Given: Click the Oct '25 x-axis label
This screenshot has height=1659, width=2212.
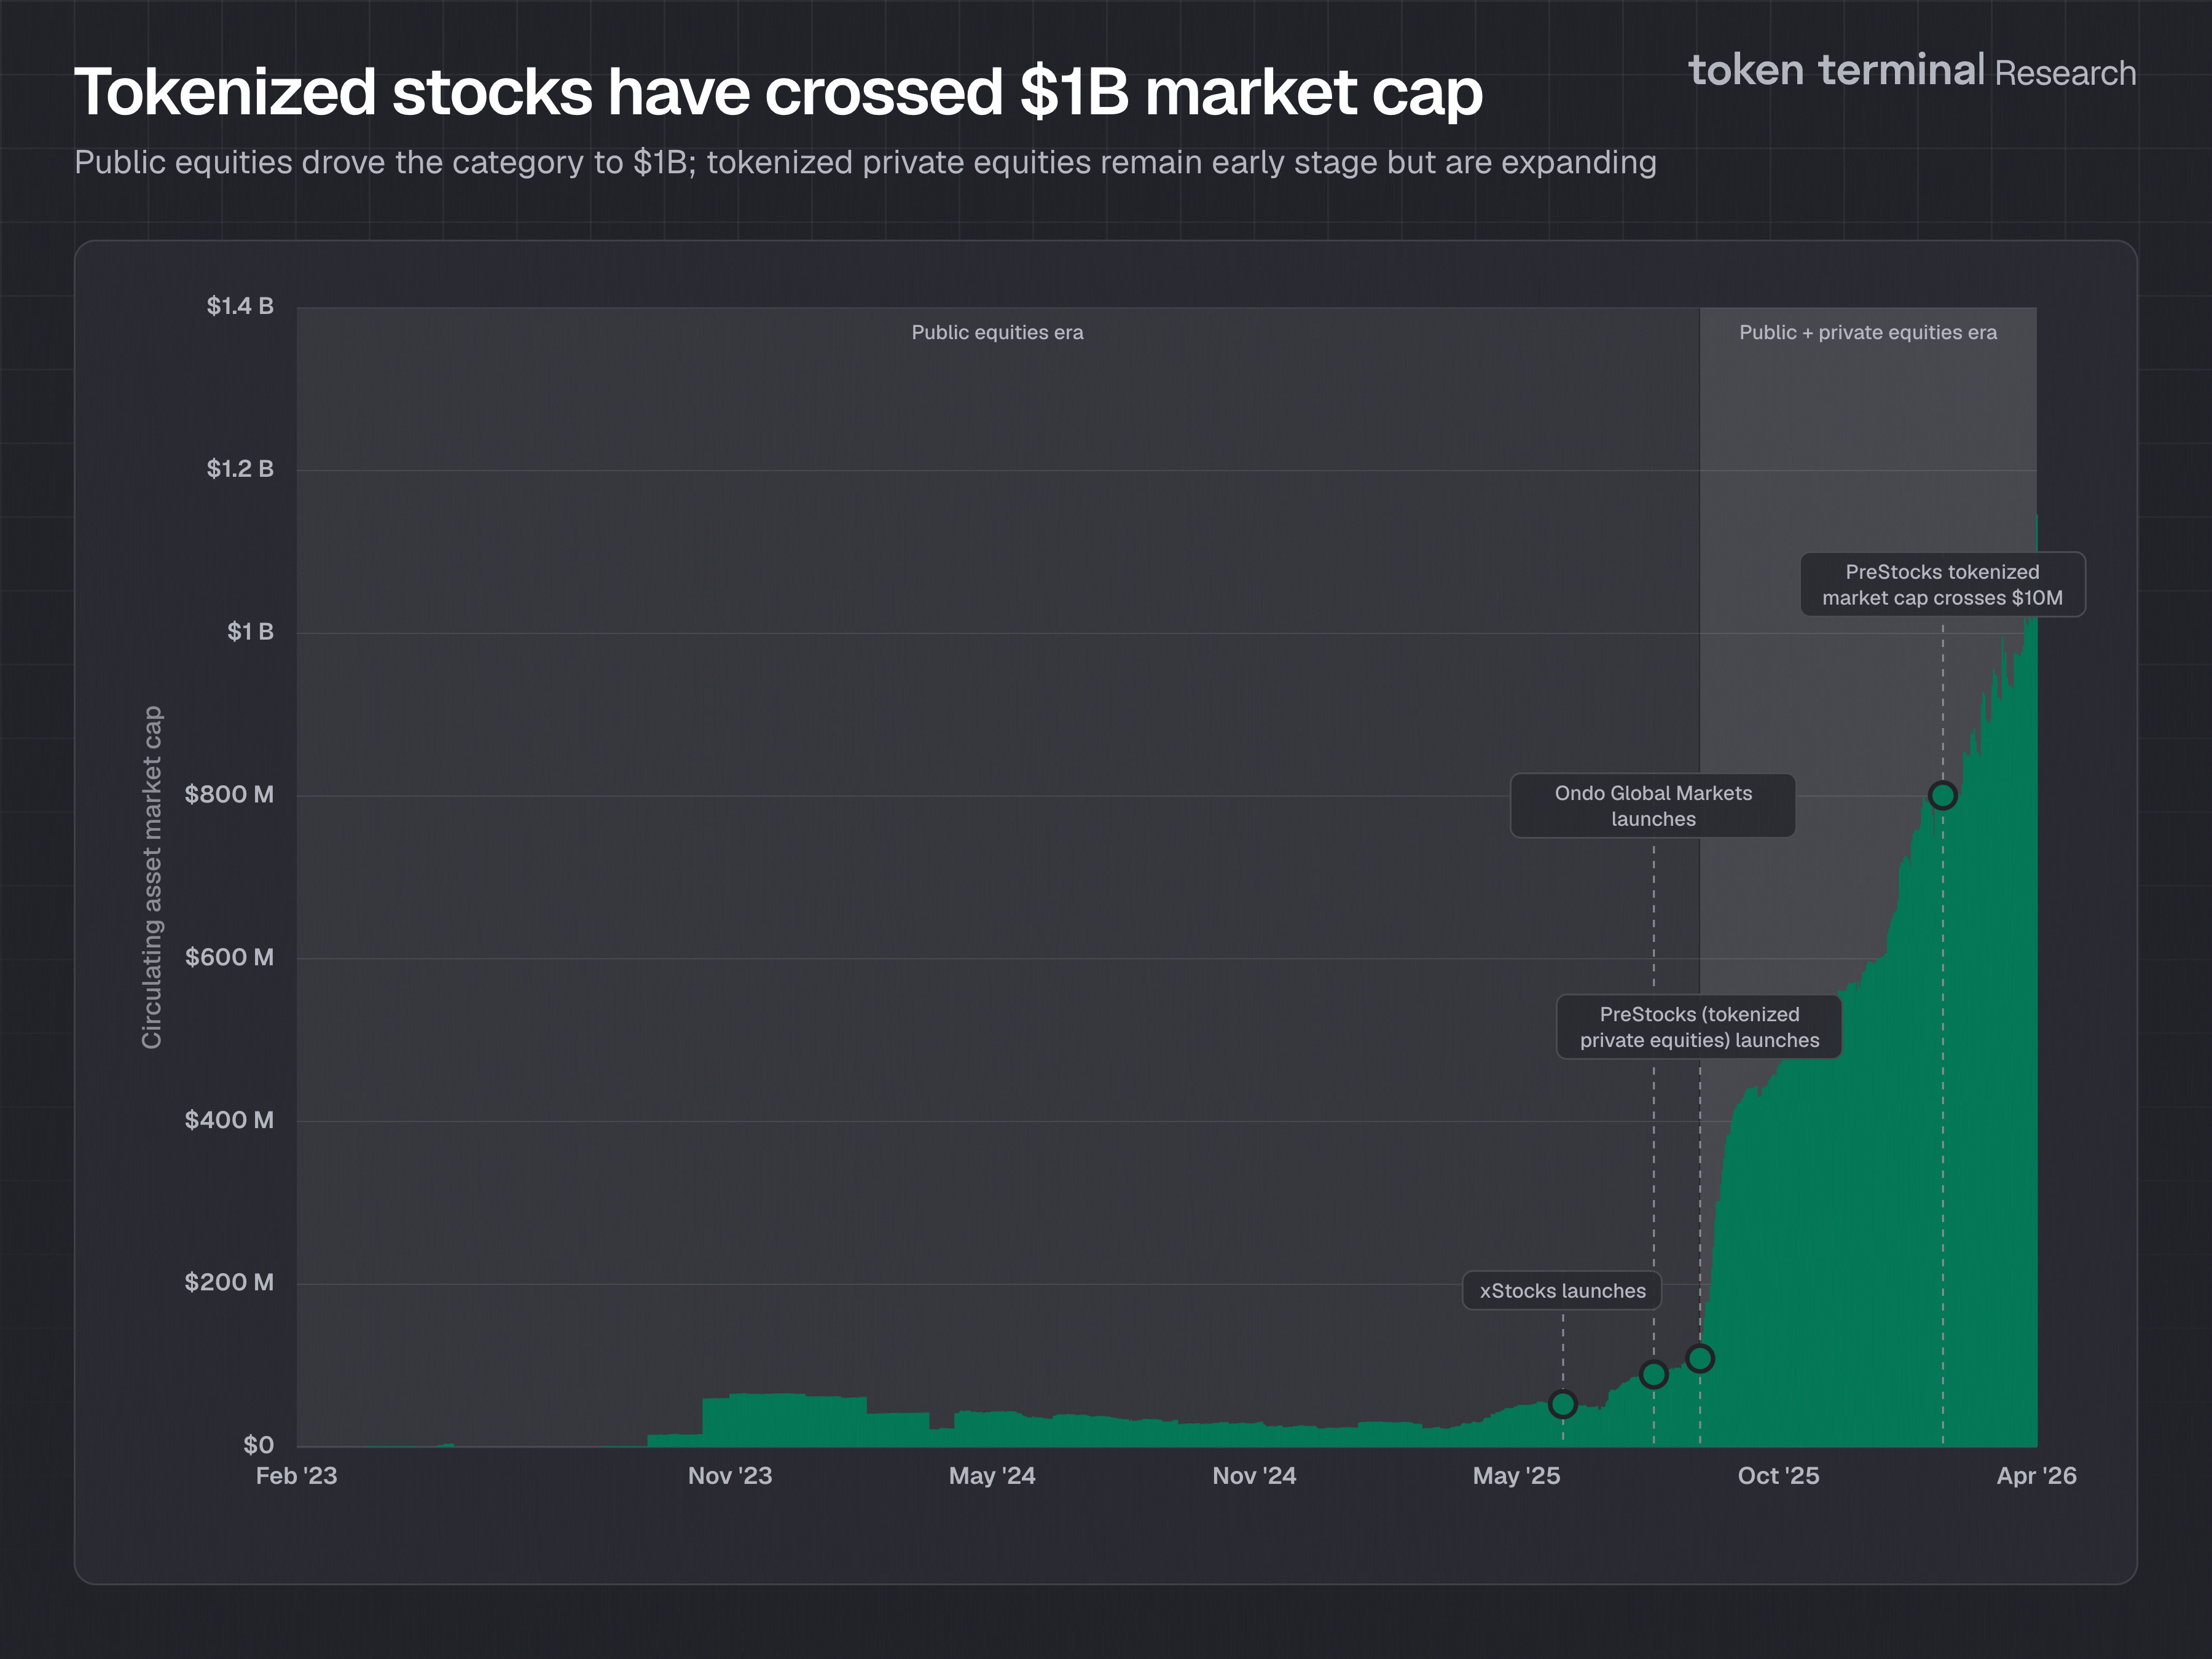Looking at the screenshot, I should [1778, 1475].
